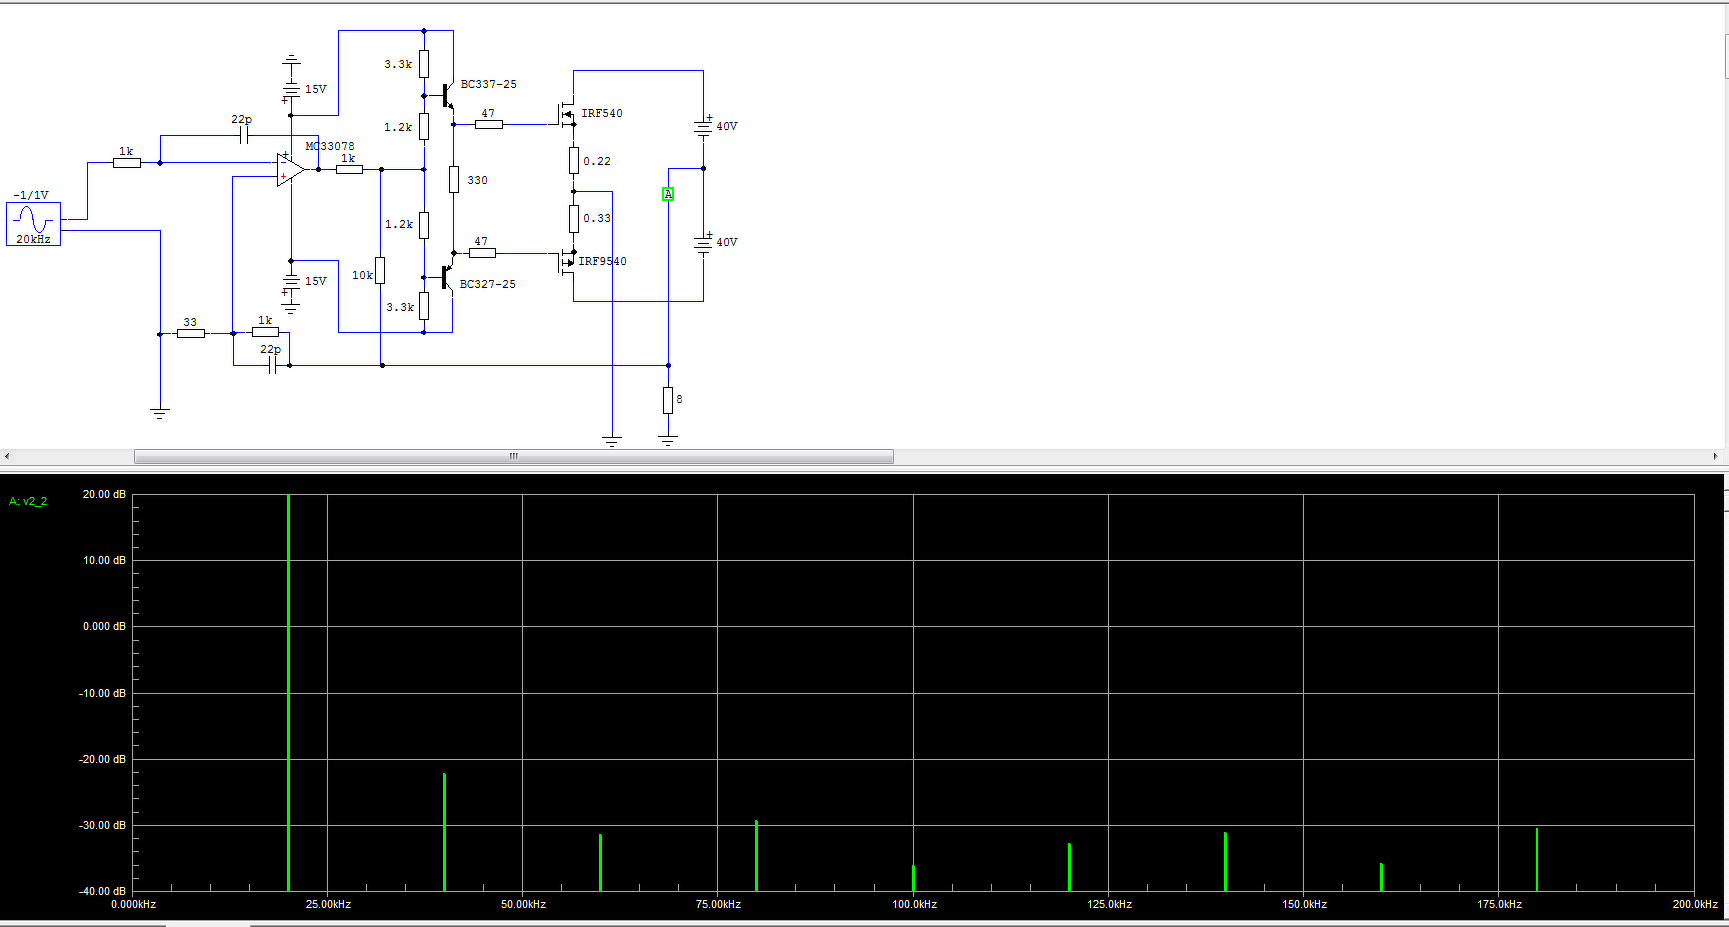Click the '-40.00 dB' axis label
Viewport: 1729px width, 927px height.
(x=102, y=891)
